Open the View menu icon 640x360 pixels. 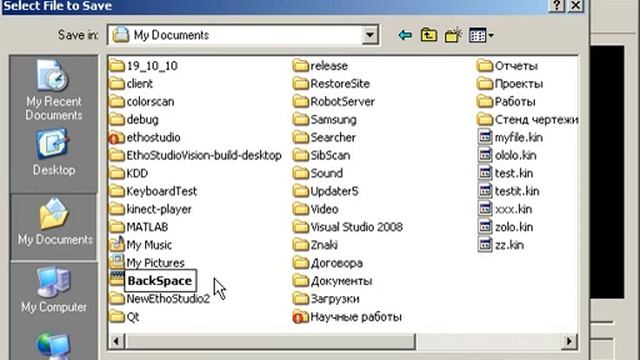[x=481, y=36]
